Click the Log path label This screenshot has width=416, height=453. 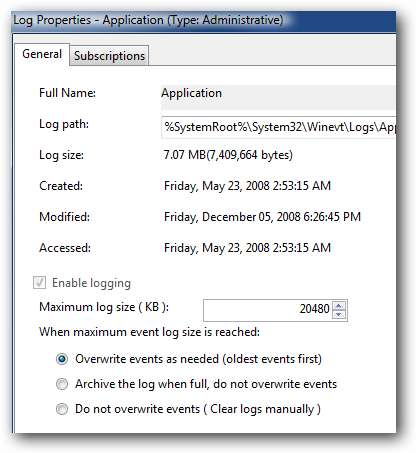tap(64, 124)
